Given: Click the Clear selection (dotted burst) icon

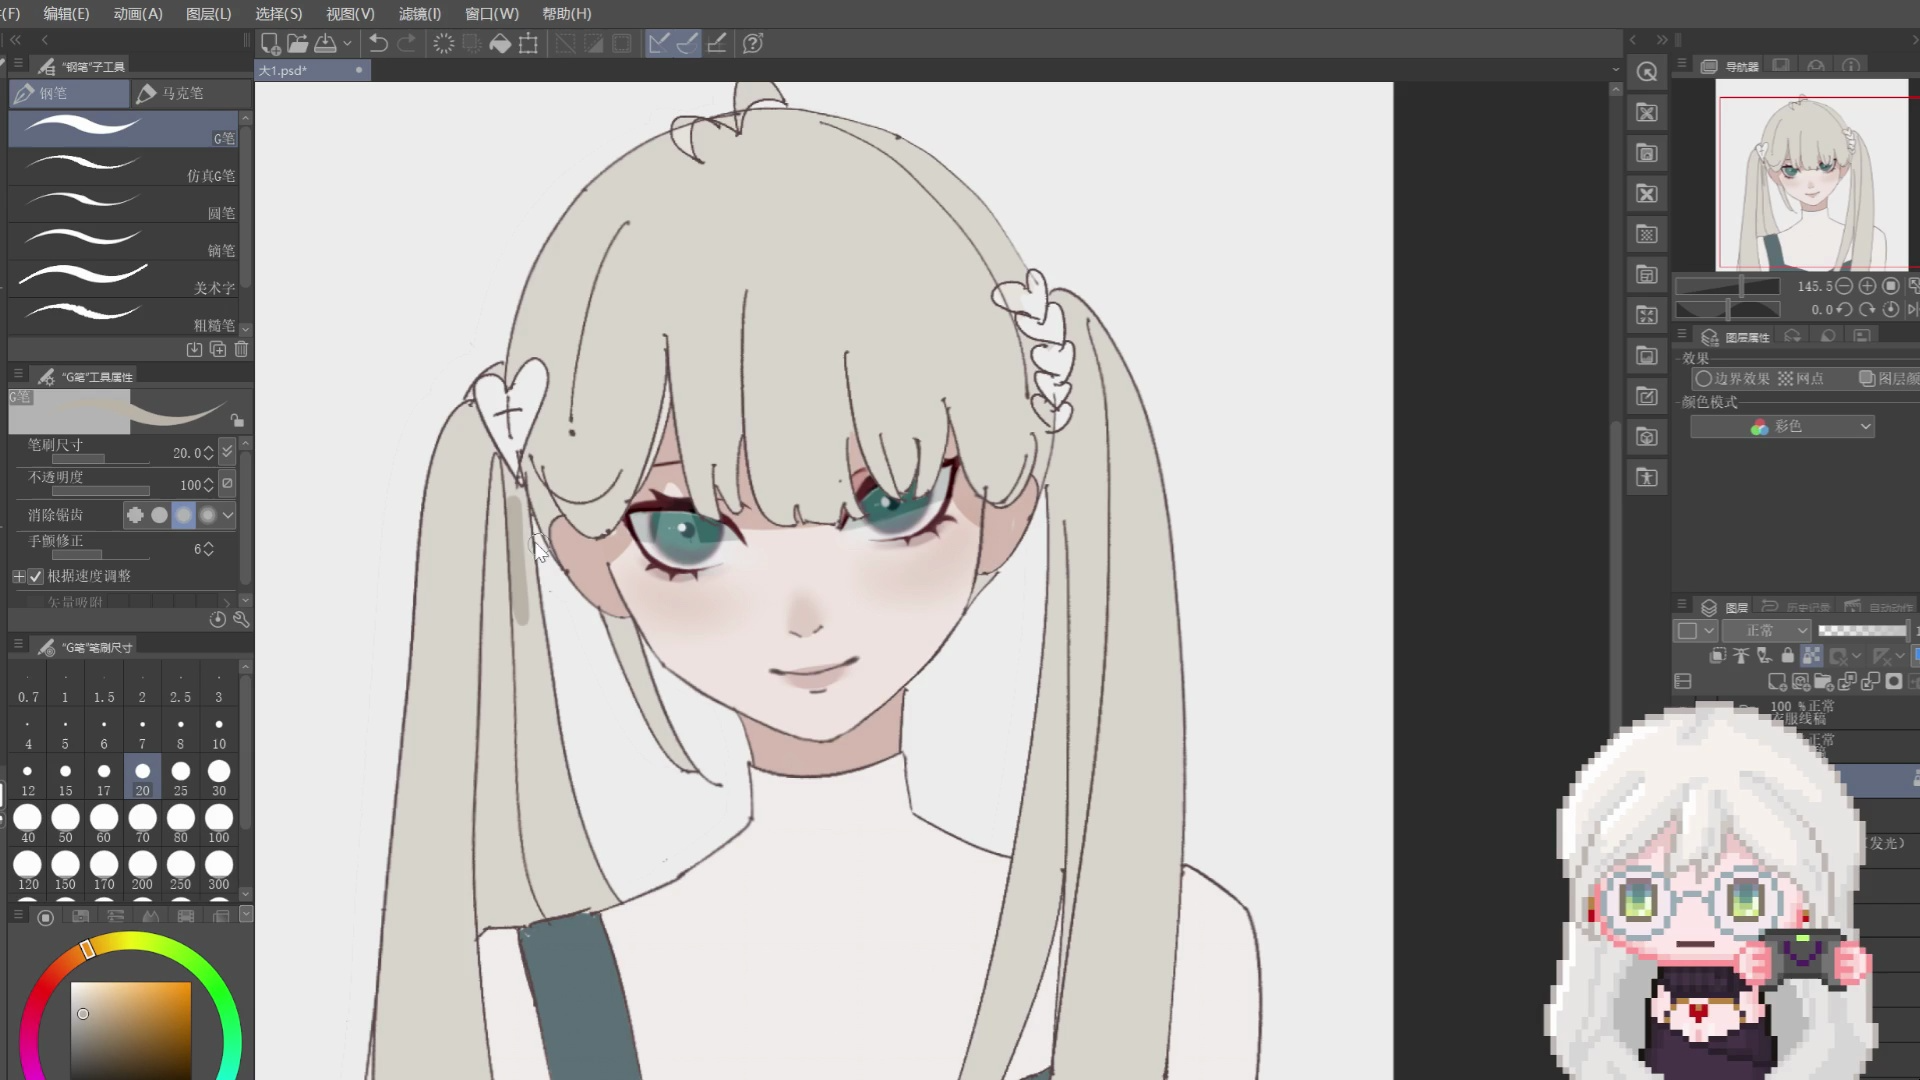Looking at the screenshot, I should pos(443,43).
